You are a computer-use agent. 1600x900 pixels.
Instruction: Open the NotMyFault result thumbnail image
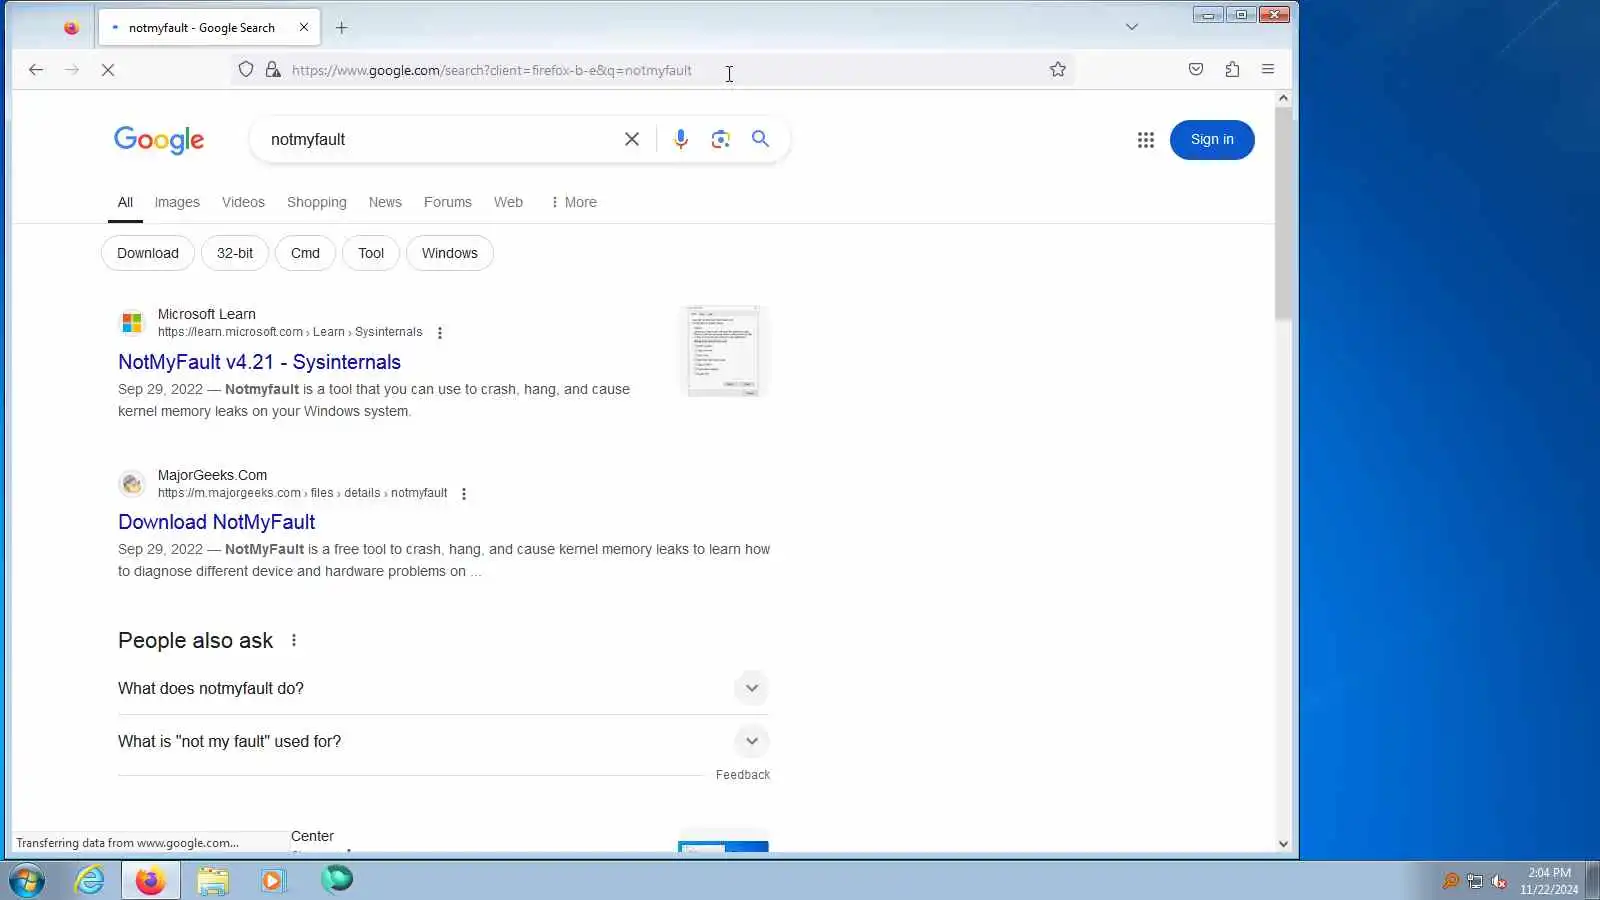pyautogui.click(x=724, y=351)
